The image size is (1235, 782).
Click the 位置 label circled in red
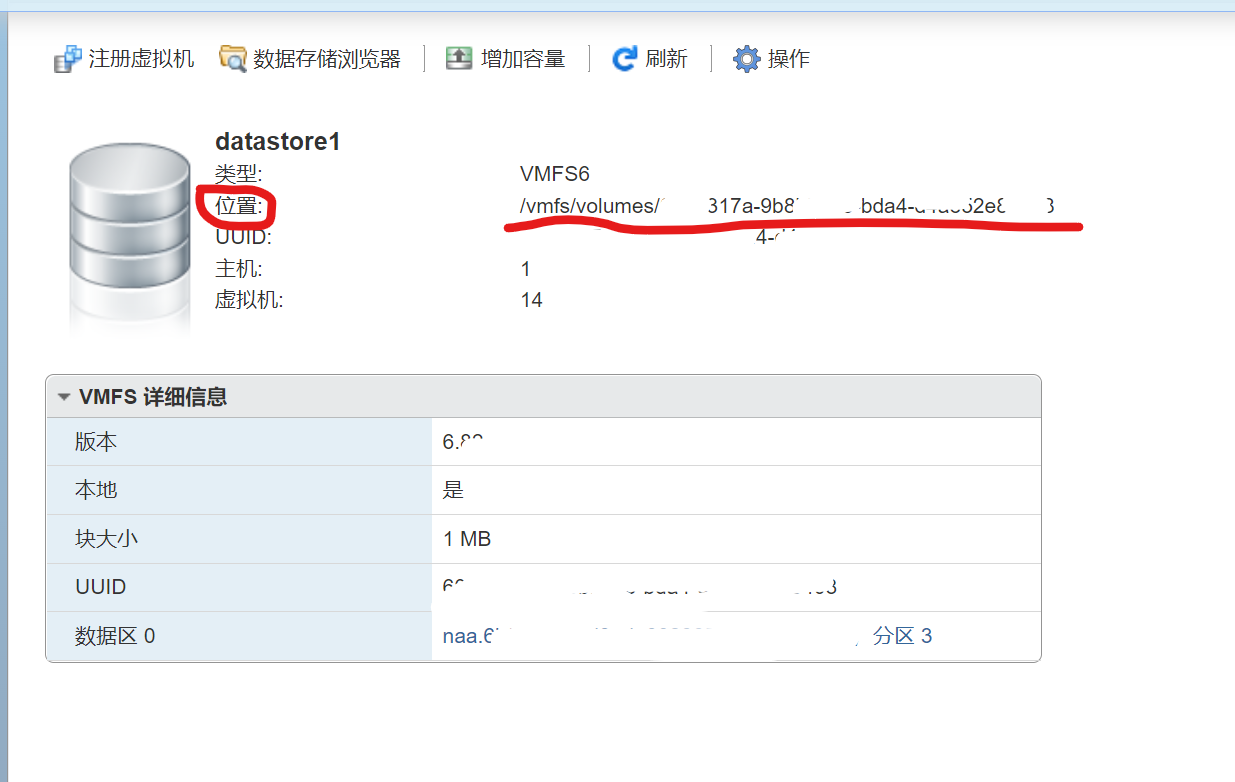pos(238,207)
